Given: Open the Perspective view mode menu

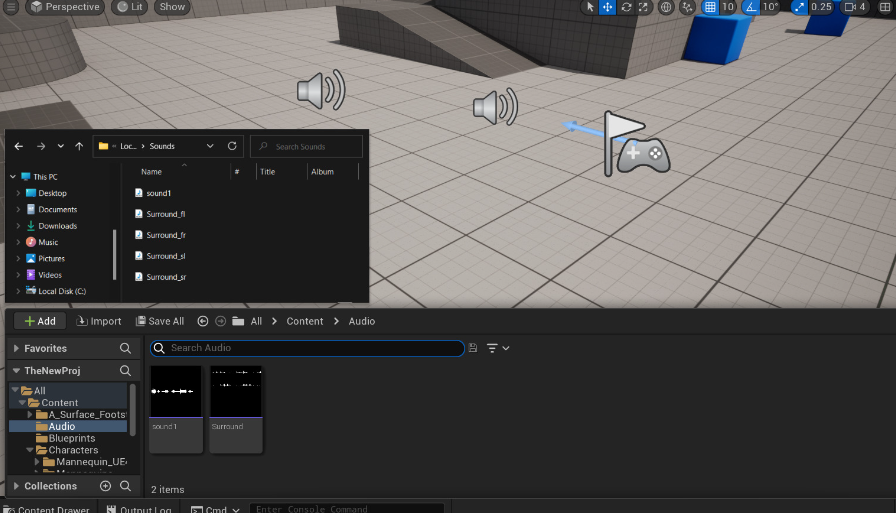Looking at the screenshot, I should [65, 7].
